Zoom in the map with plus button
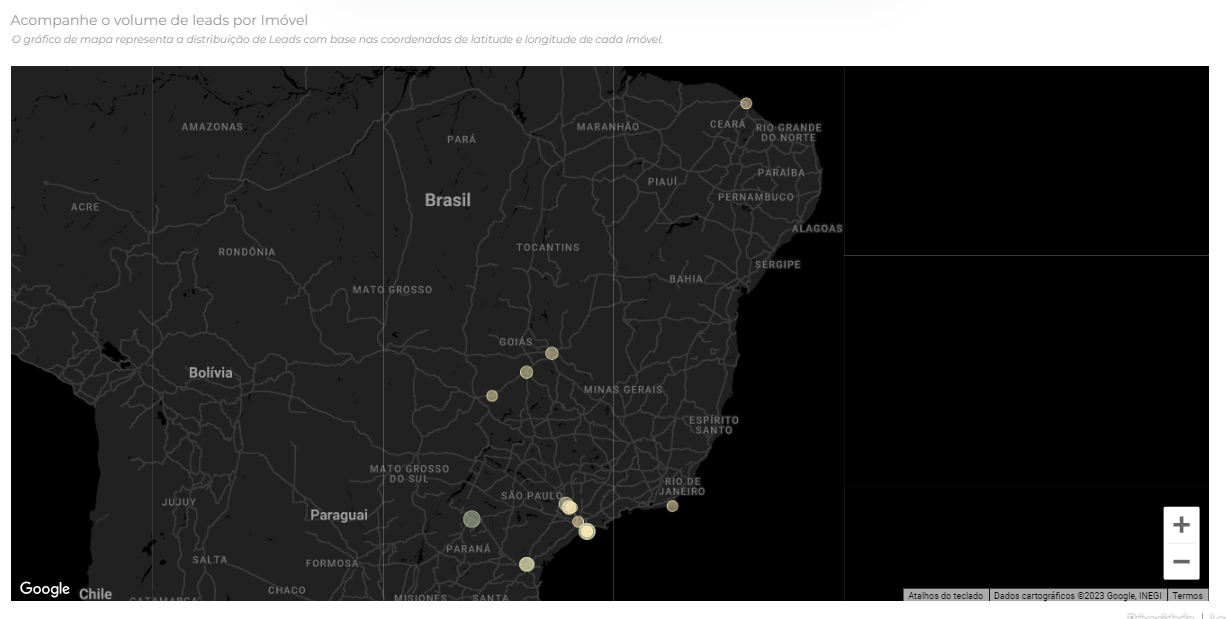The height and width of the screenshot is (619, 1226). [x=1181, y=524]
